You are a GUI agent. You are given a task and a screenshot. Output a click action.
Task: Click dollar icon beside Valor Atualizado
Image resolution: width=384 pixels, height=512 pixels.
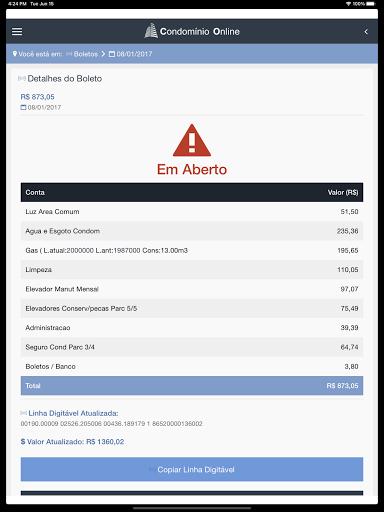[23, 442]
